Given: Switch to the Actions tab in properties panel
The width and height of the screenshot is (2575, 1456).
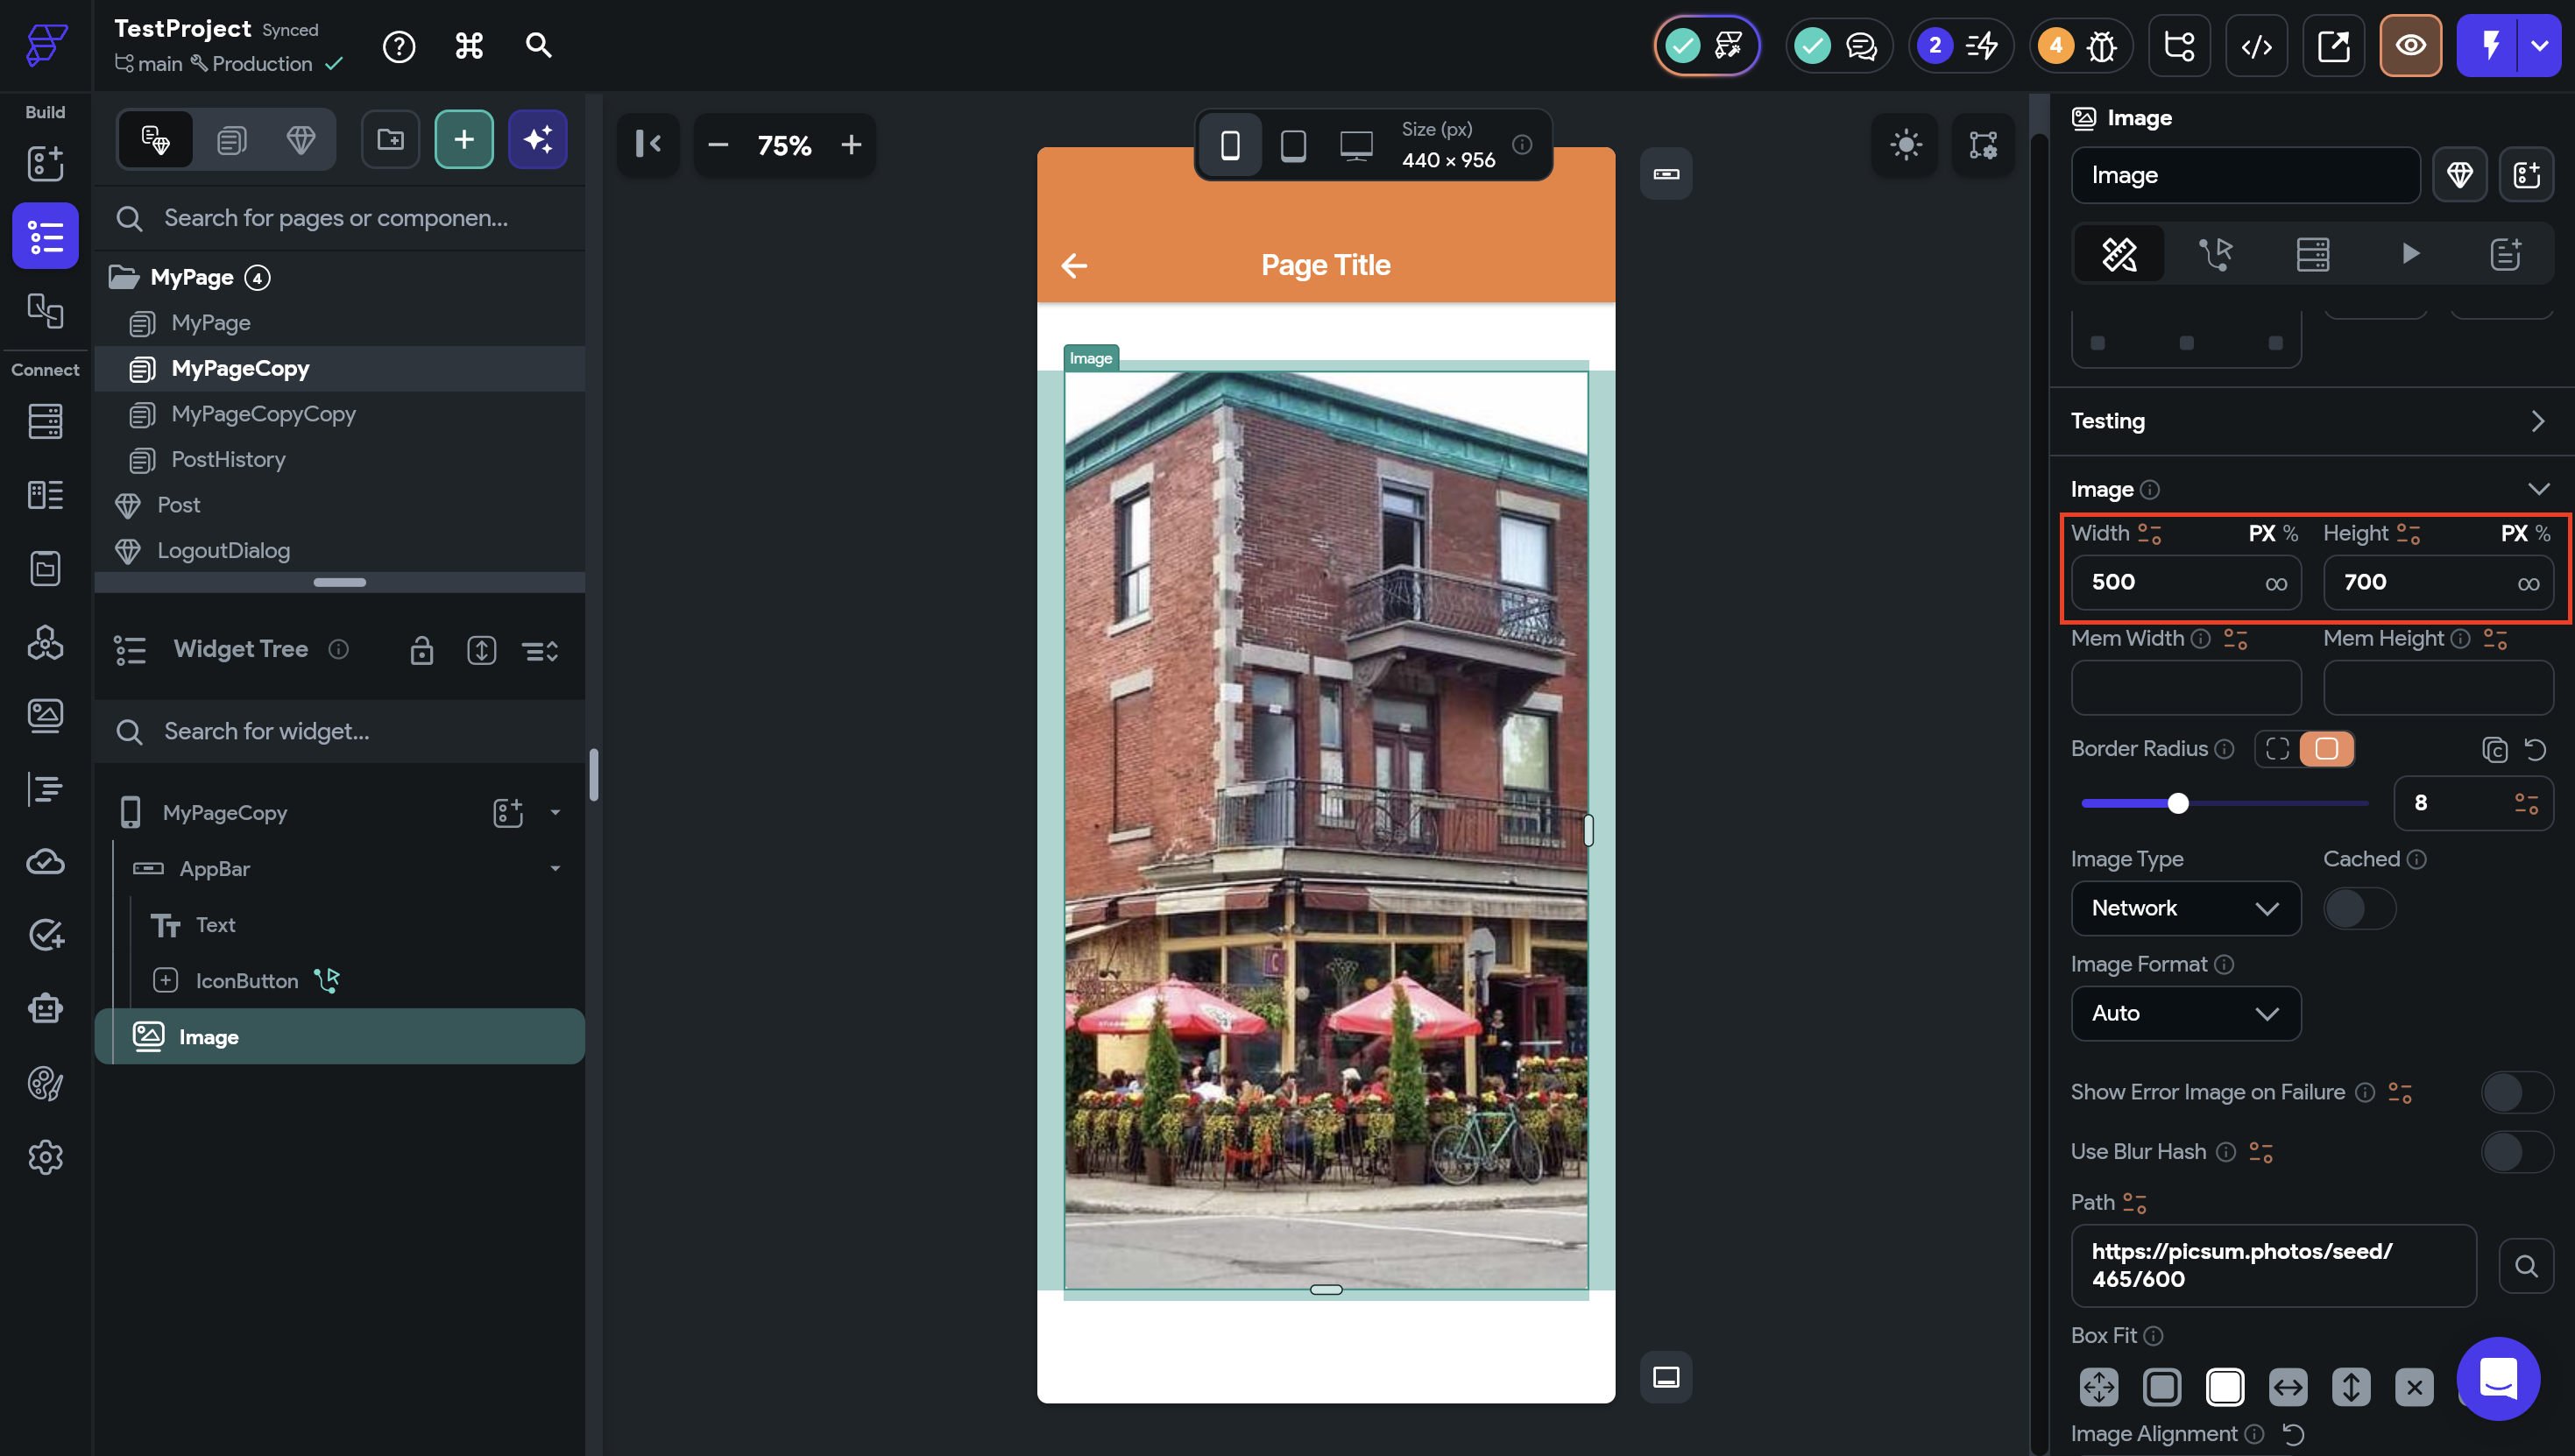Looking at the screenshot, I should pos(2215,254).
